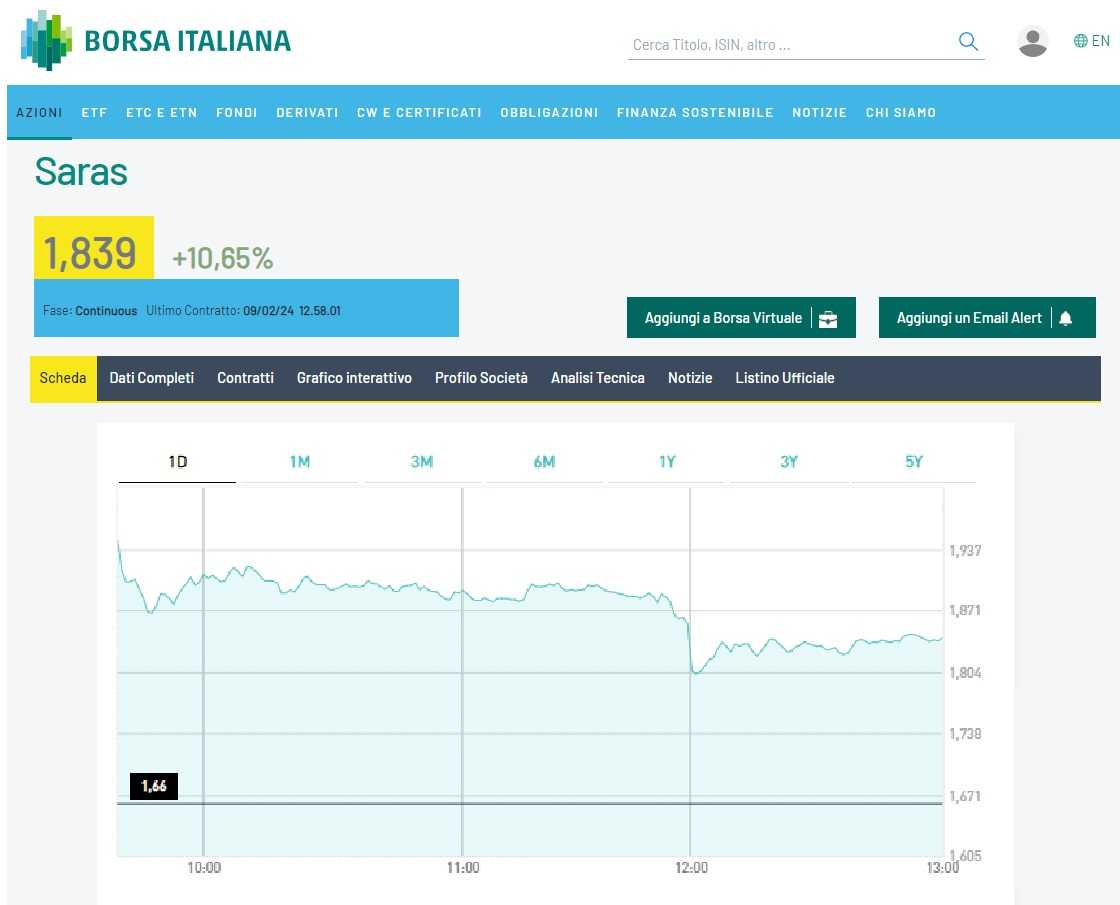The height and width of the screenshot is (905, 1120).
Task: Select the Dati Completi tab
Action: 151,378
